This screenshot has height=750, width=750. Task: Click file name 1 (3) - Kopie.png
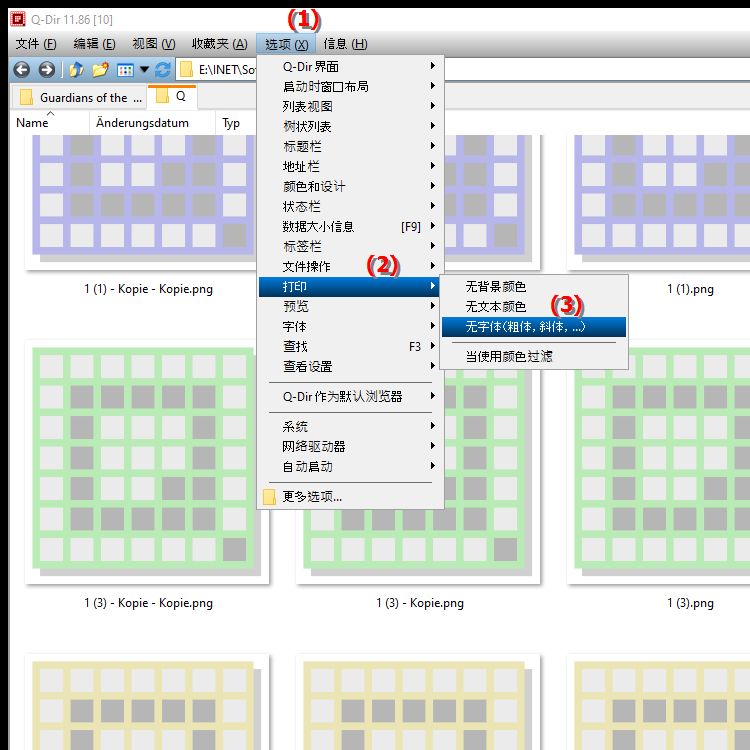point(420,603)
